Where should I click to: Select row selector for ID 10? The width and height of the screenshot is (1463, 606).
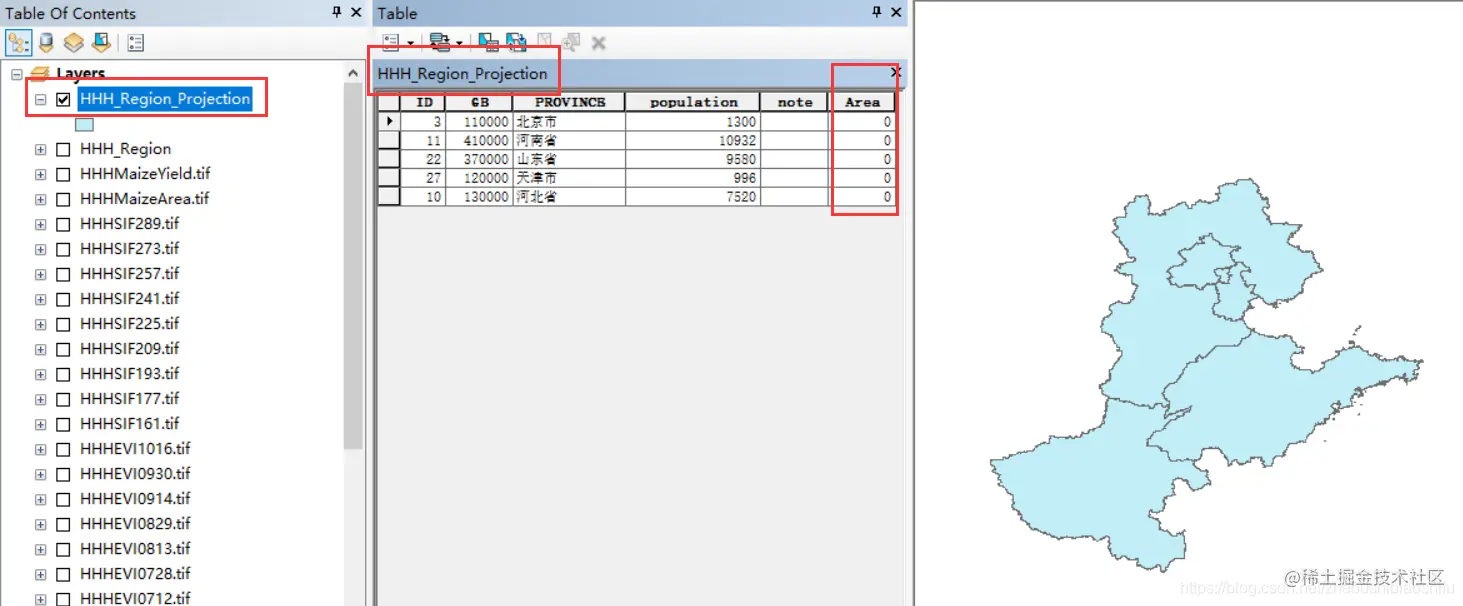point(389,197)
